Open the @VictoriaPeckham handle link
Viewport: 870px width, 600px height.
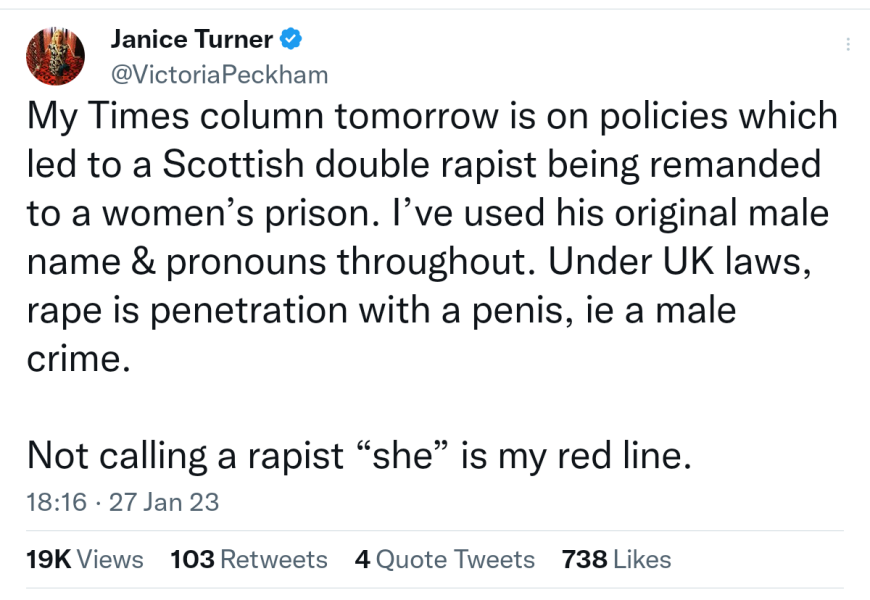(218, 74)
